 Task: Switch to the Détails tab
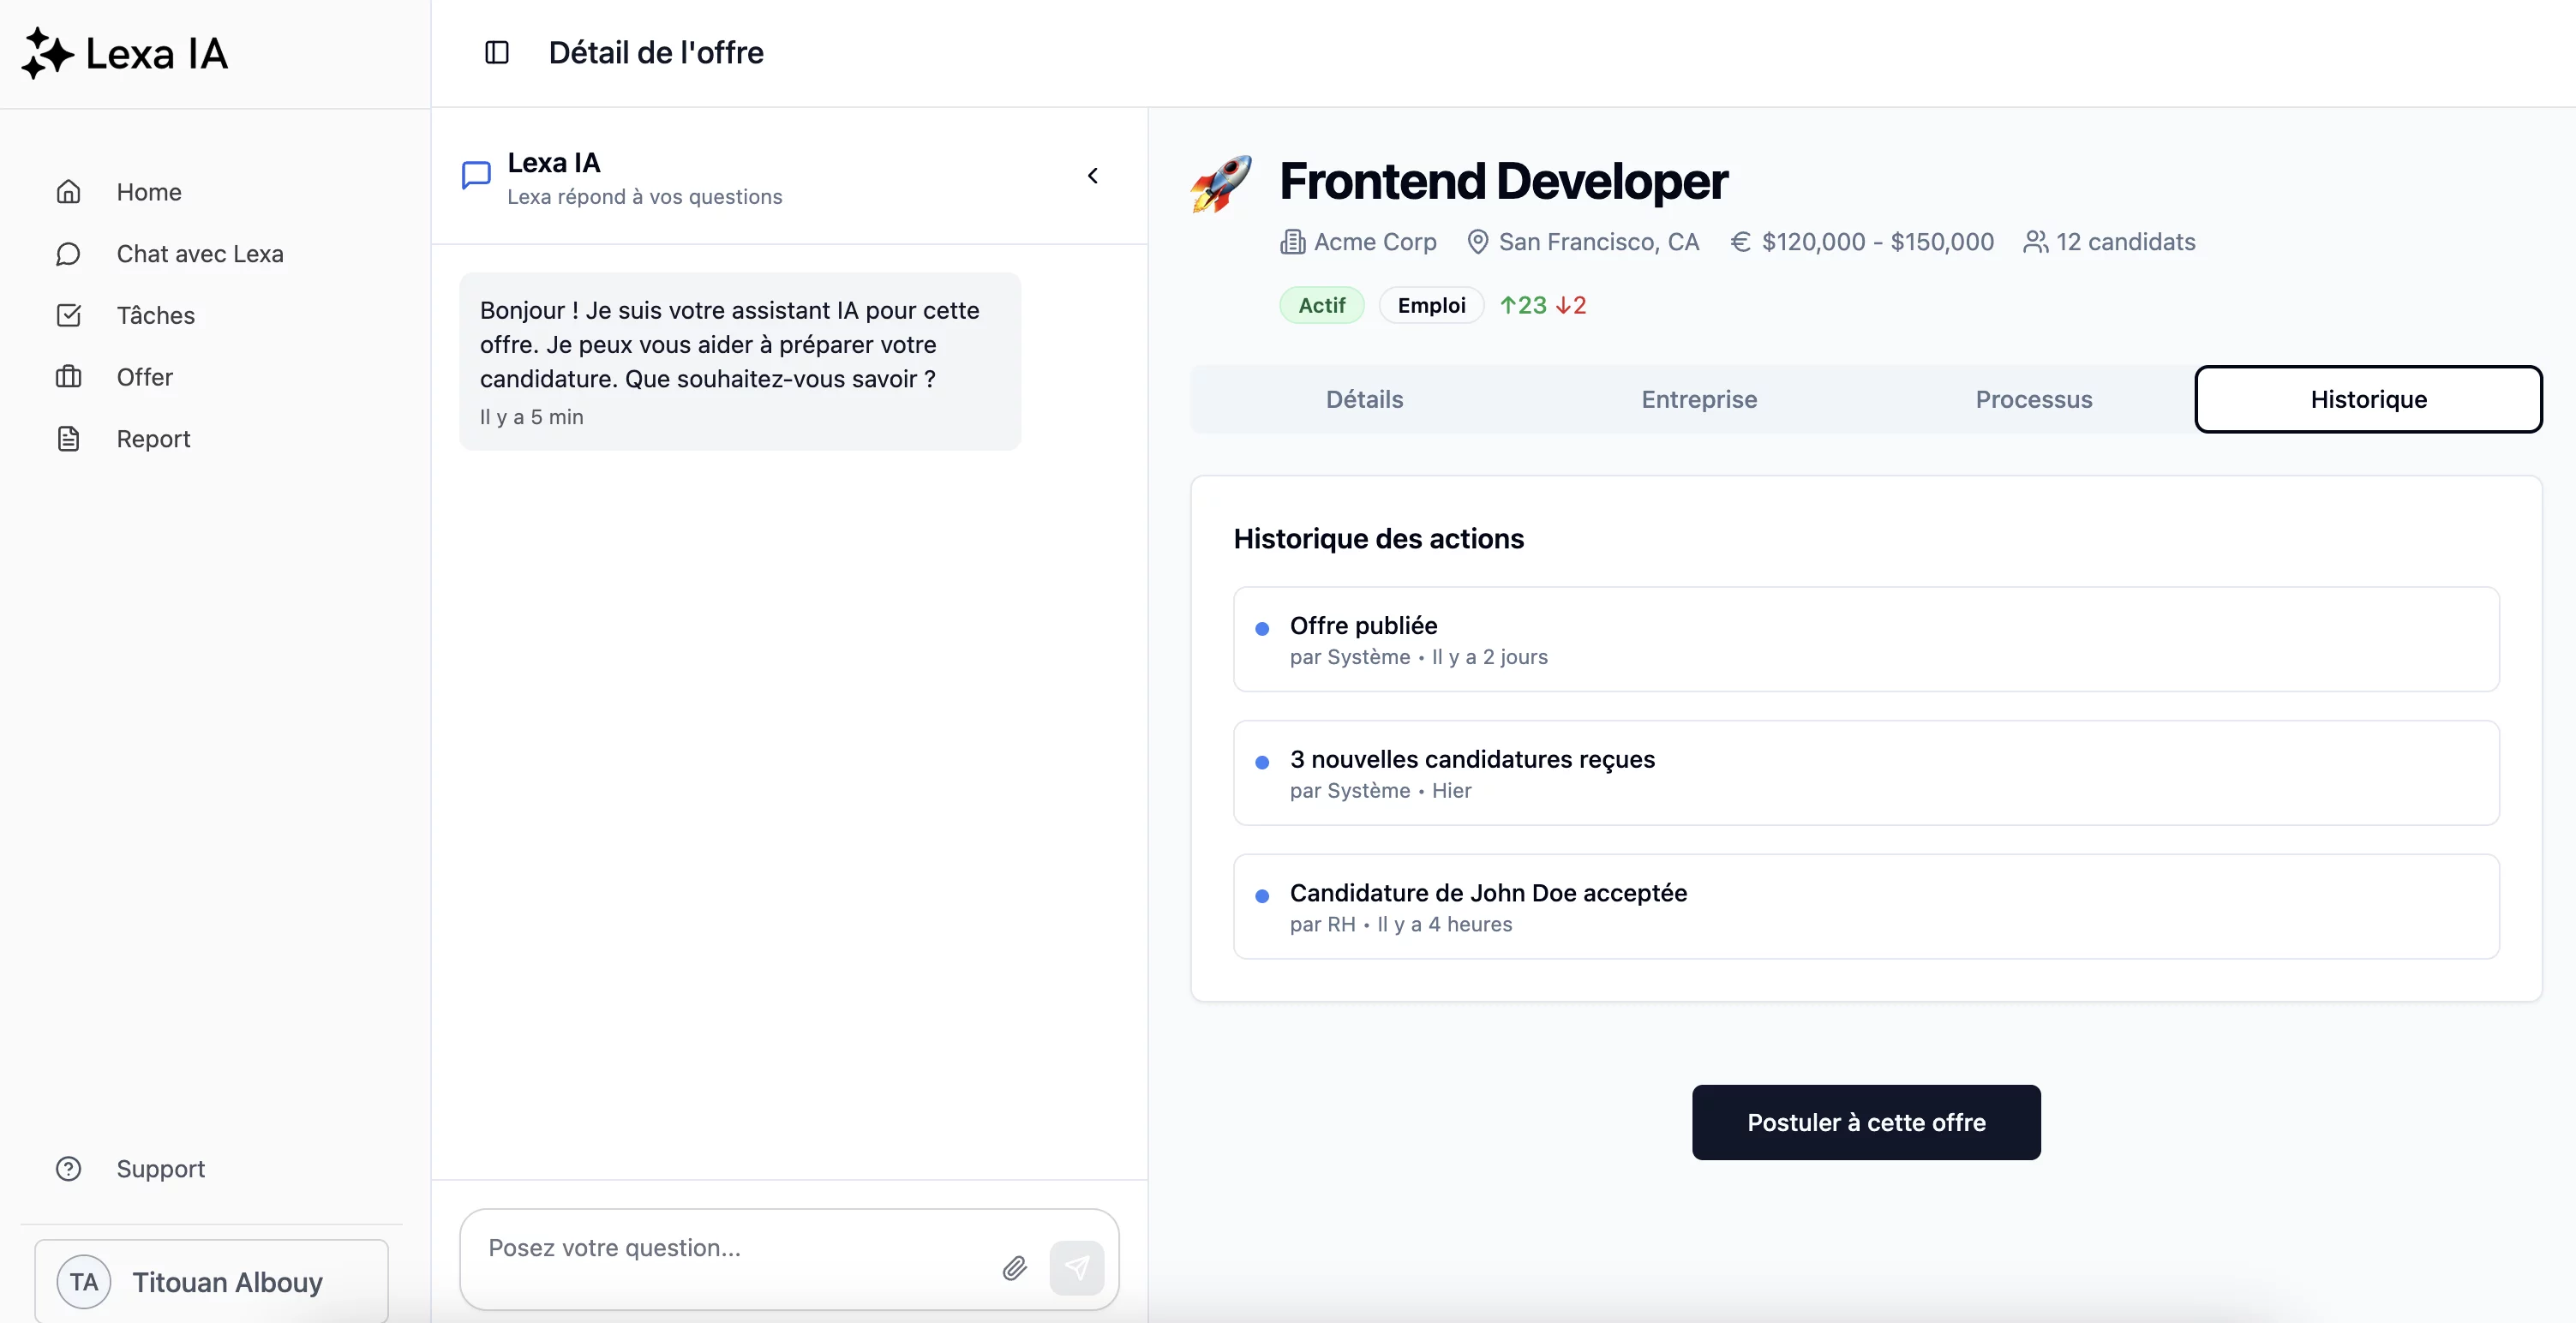coord(1364,400)
